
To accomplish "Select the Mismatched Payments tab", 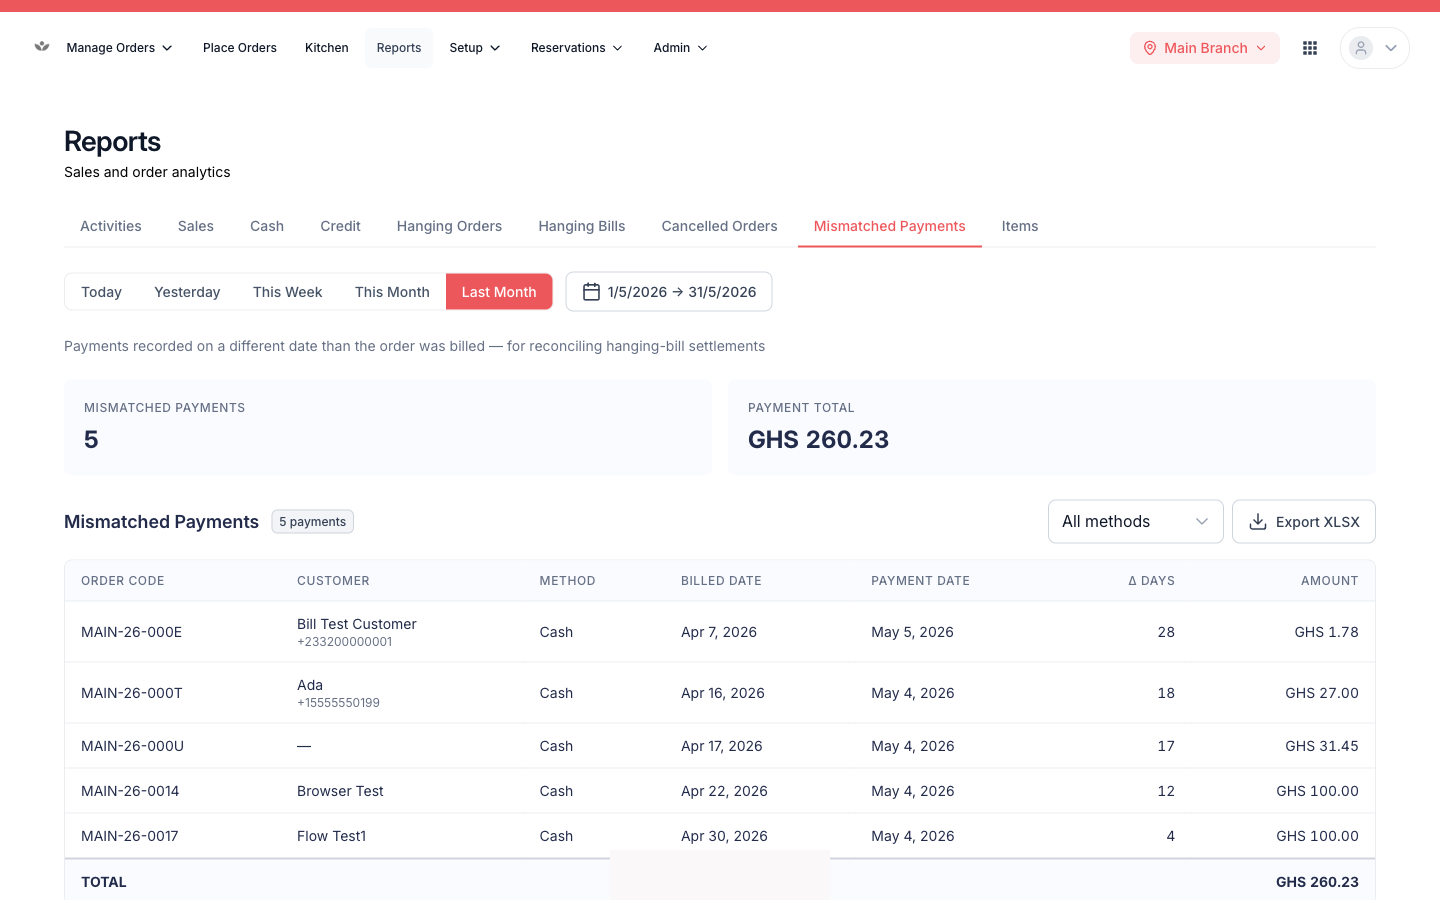I will point(890,226).
